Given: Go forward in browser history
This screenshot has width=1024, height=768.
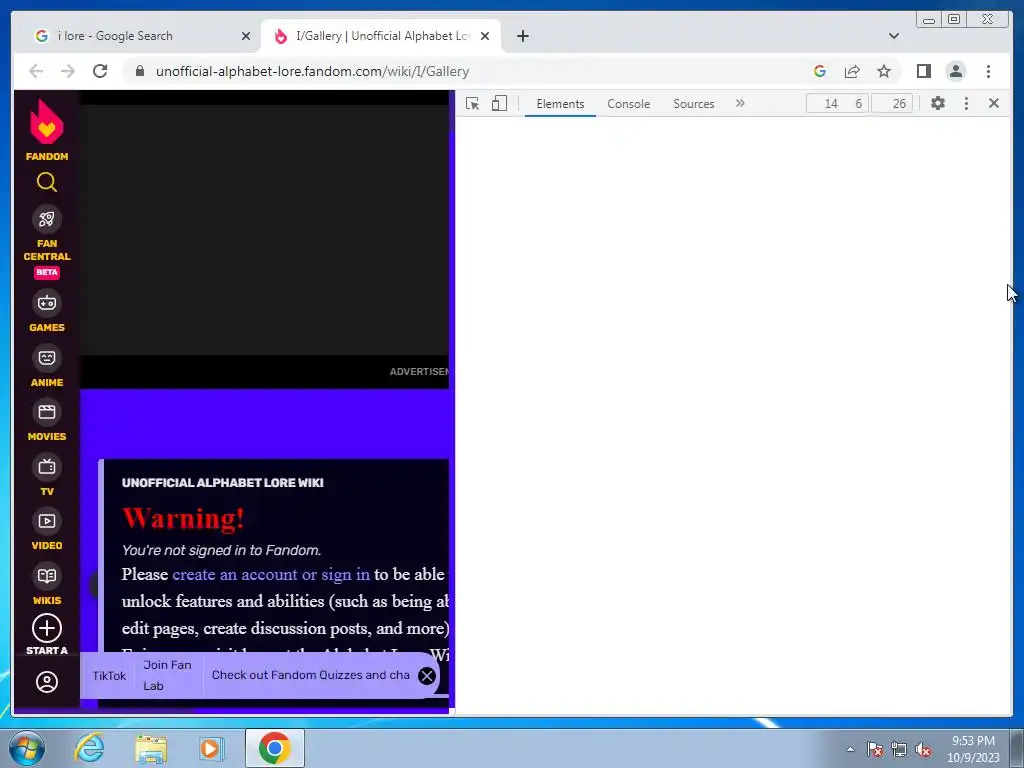Looking at the screenshot, I should click(68, 71).
